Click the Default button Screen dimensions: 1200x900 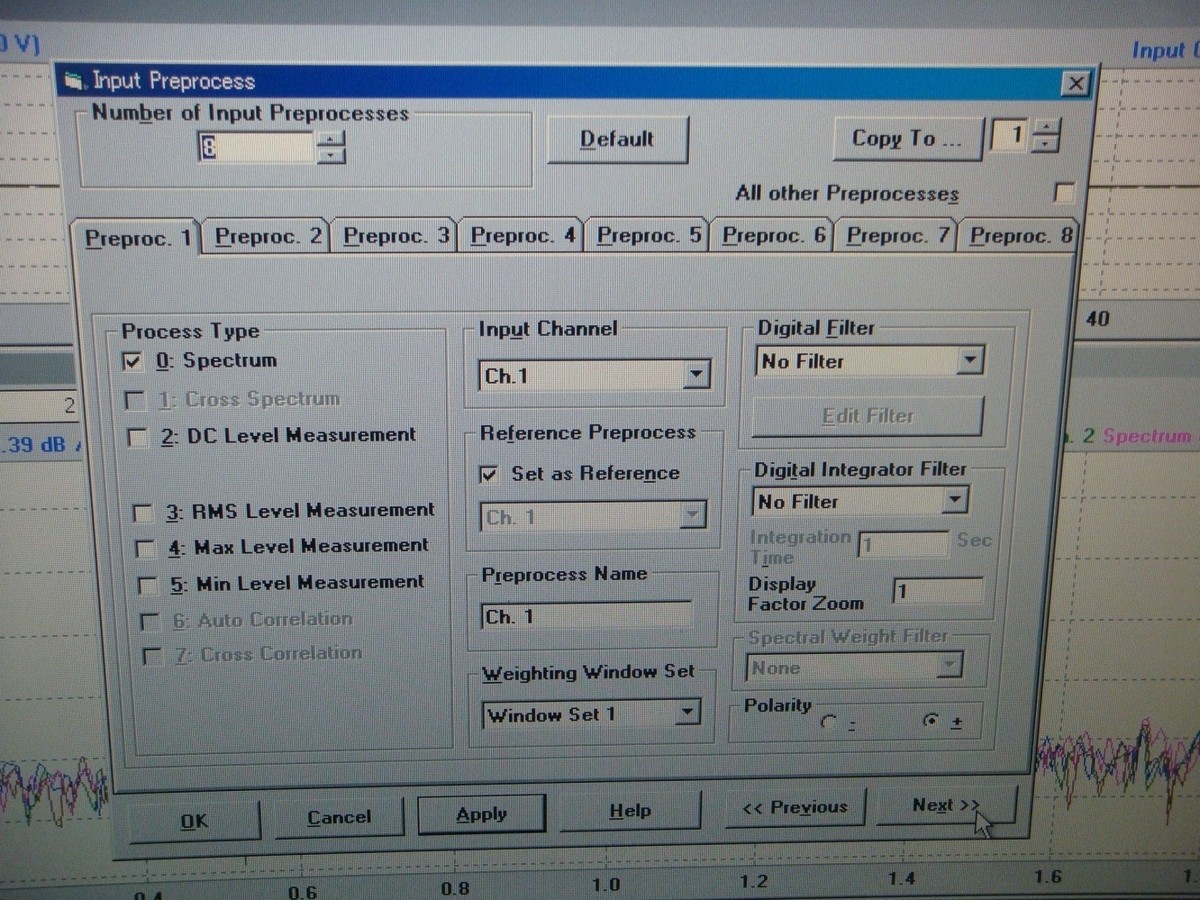pos(617,140)
